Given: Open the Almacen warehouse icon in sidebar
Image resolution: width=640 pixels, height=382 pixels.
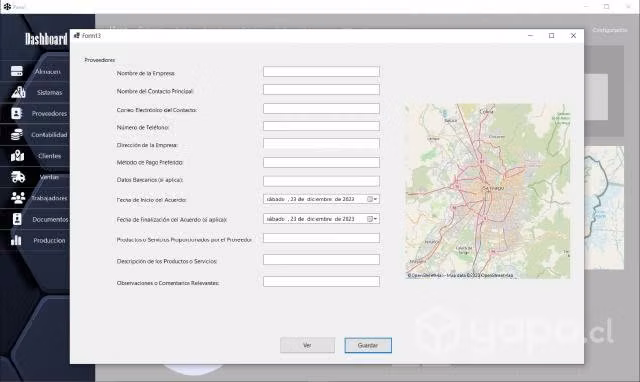Looking at the screenshot, I should (x=17, y=71).
